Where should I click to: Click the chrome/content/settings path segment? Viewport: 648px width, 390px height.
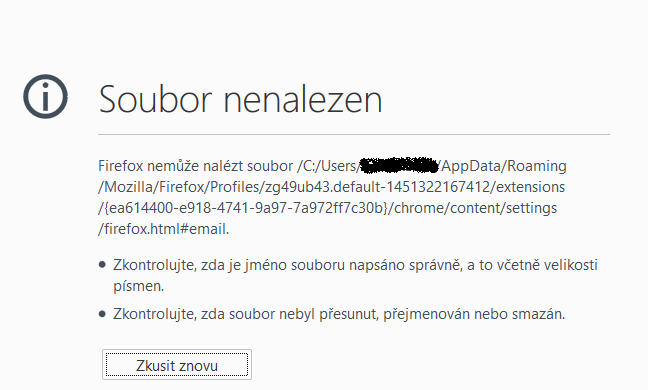[x=475, y=208]
